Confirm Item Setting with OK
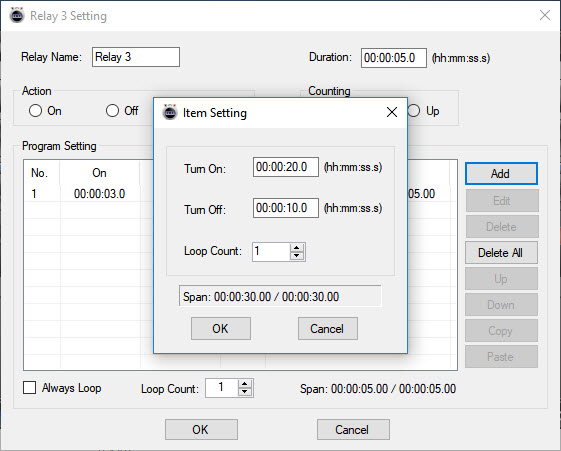Viewport: 561px width, 451px height. [221, 329]
